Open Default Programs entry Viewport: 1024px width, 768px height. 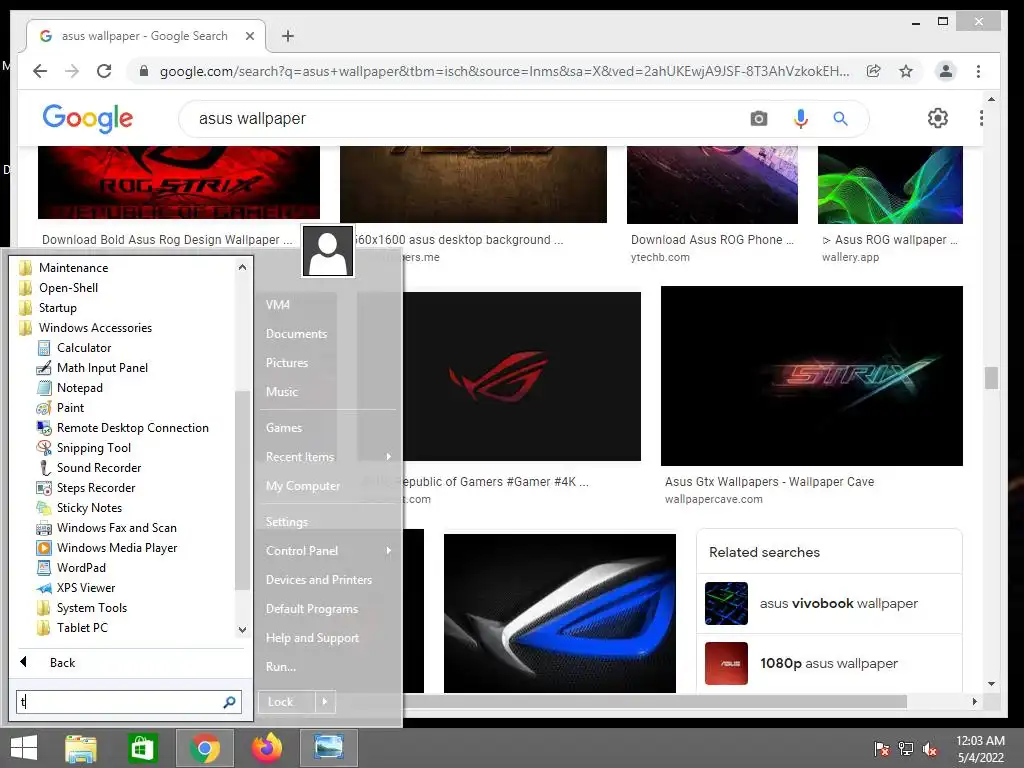coord(312,609)
